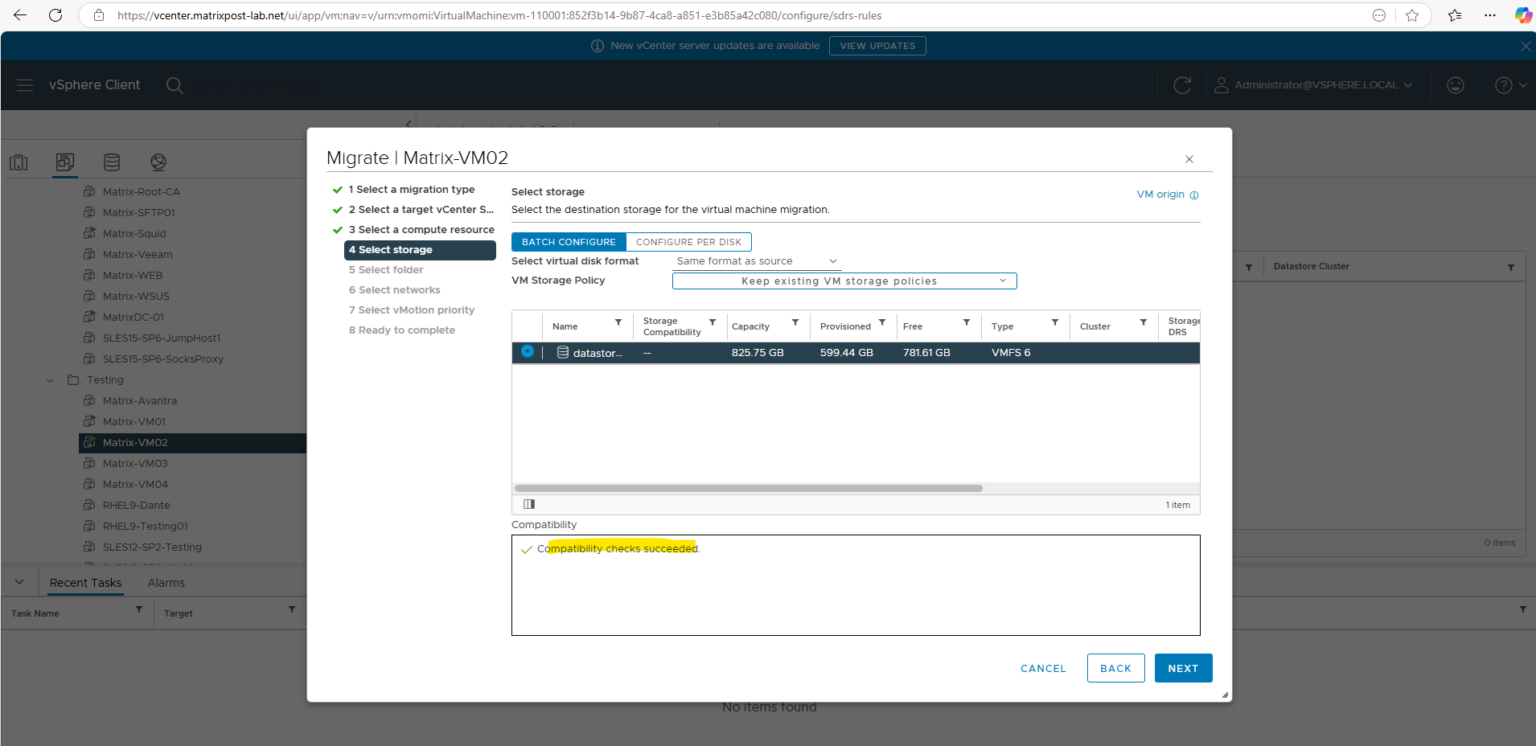Screen dimensions: 1536x746
Task: Select the datastore radio button
Action: coord(527,352)
